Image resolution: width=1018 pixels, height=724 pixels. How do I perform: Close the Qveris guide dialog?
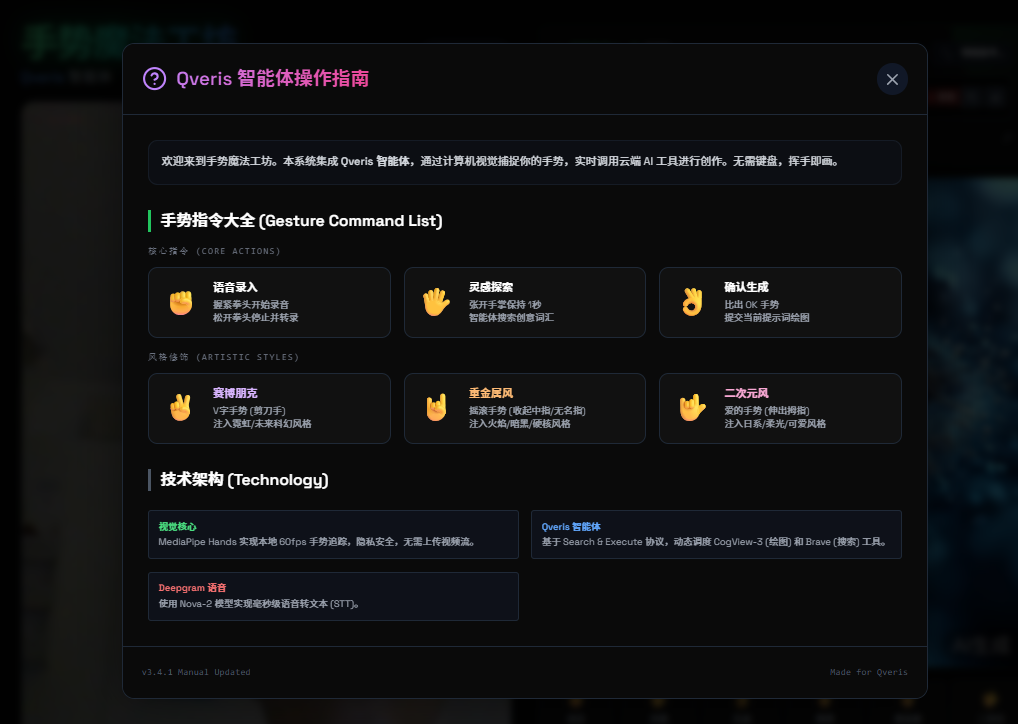tap(892, 79)
